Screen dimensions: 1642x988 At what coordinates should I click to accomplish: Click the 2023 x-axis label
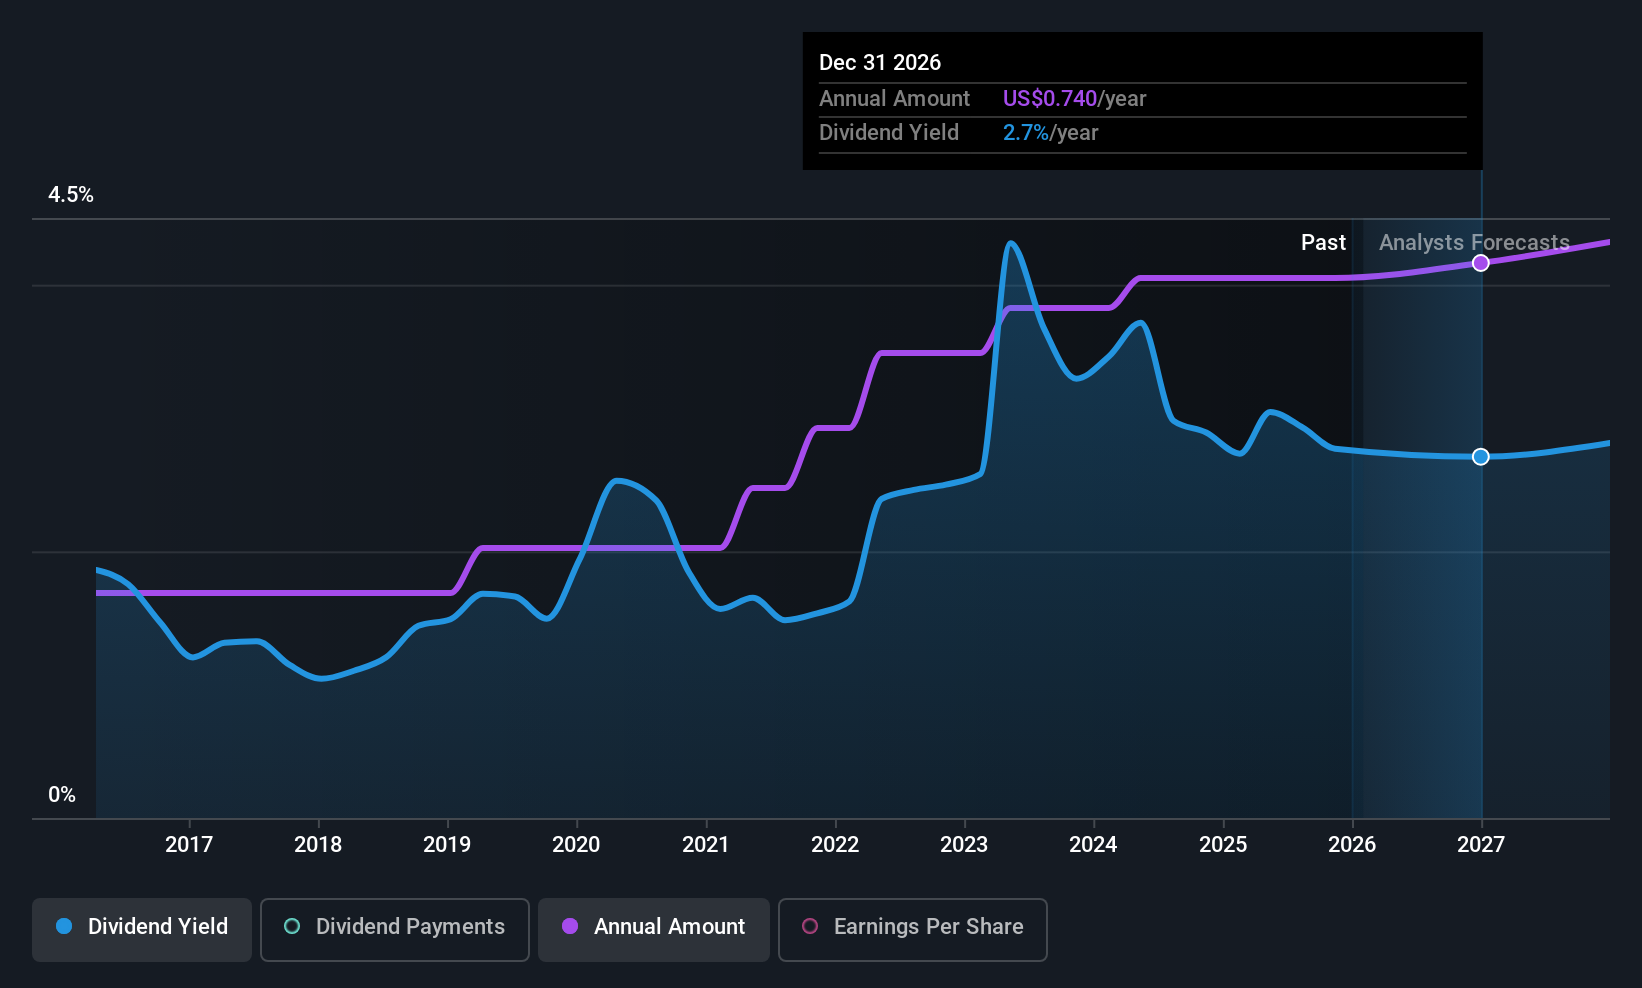[964, 845]
